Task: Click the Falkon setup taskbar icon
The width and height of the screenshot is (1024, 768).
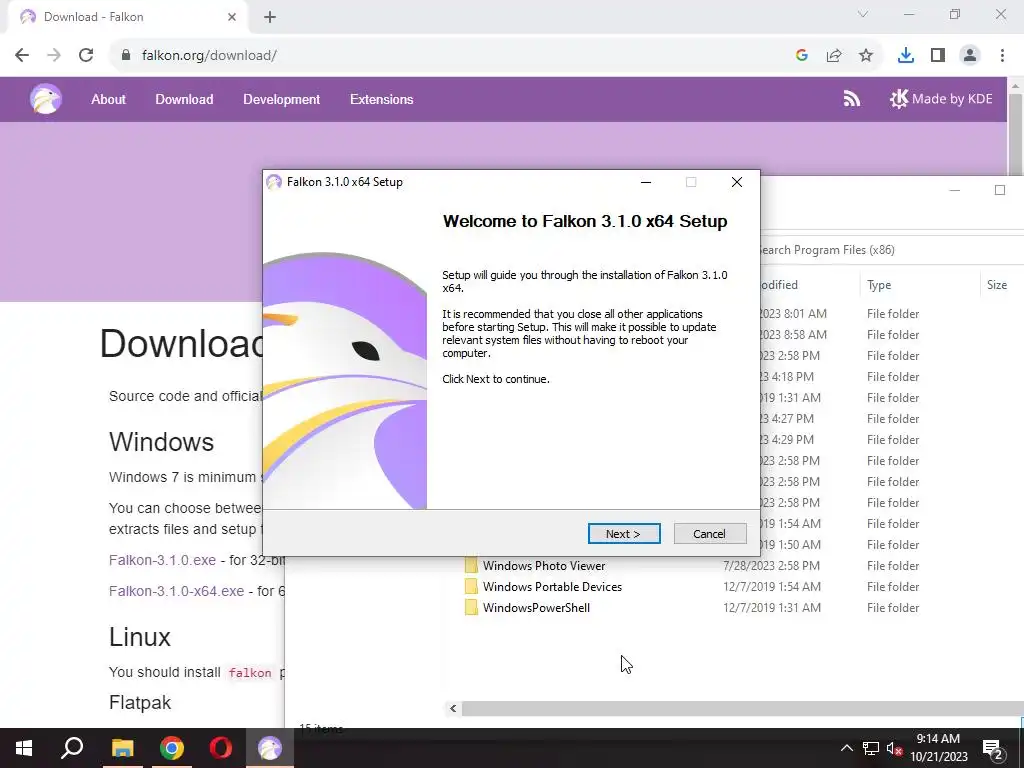Action: tap(270, 748)
